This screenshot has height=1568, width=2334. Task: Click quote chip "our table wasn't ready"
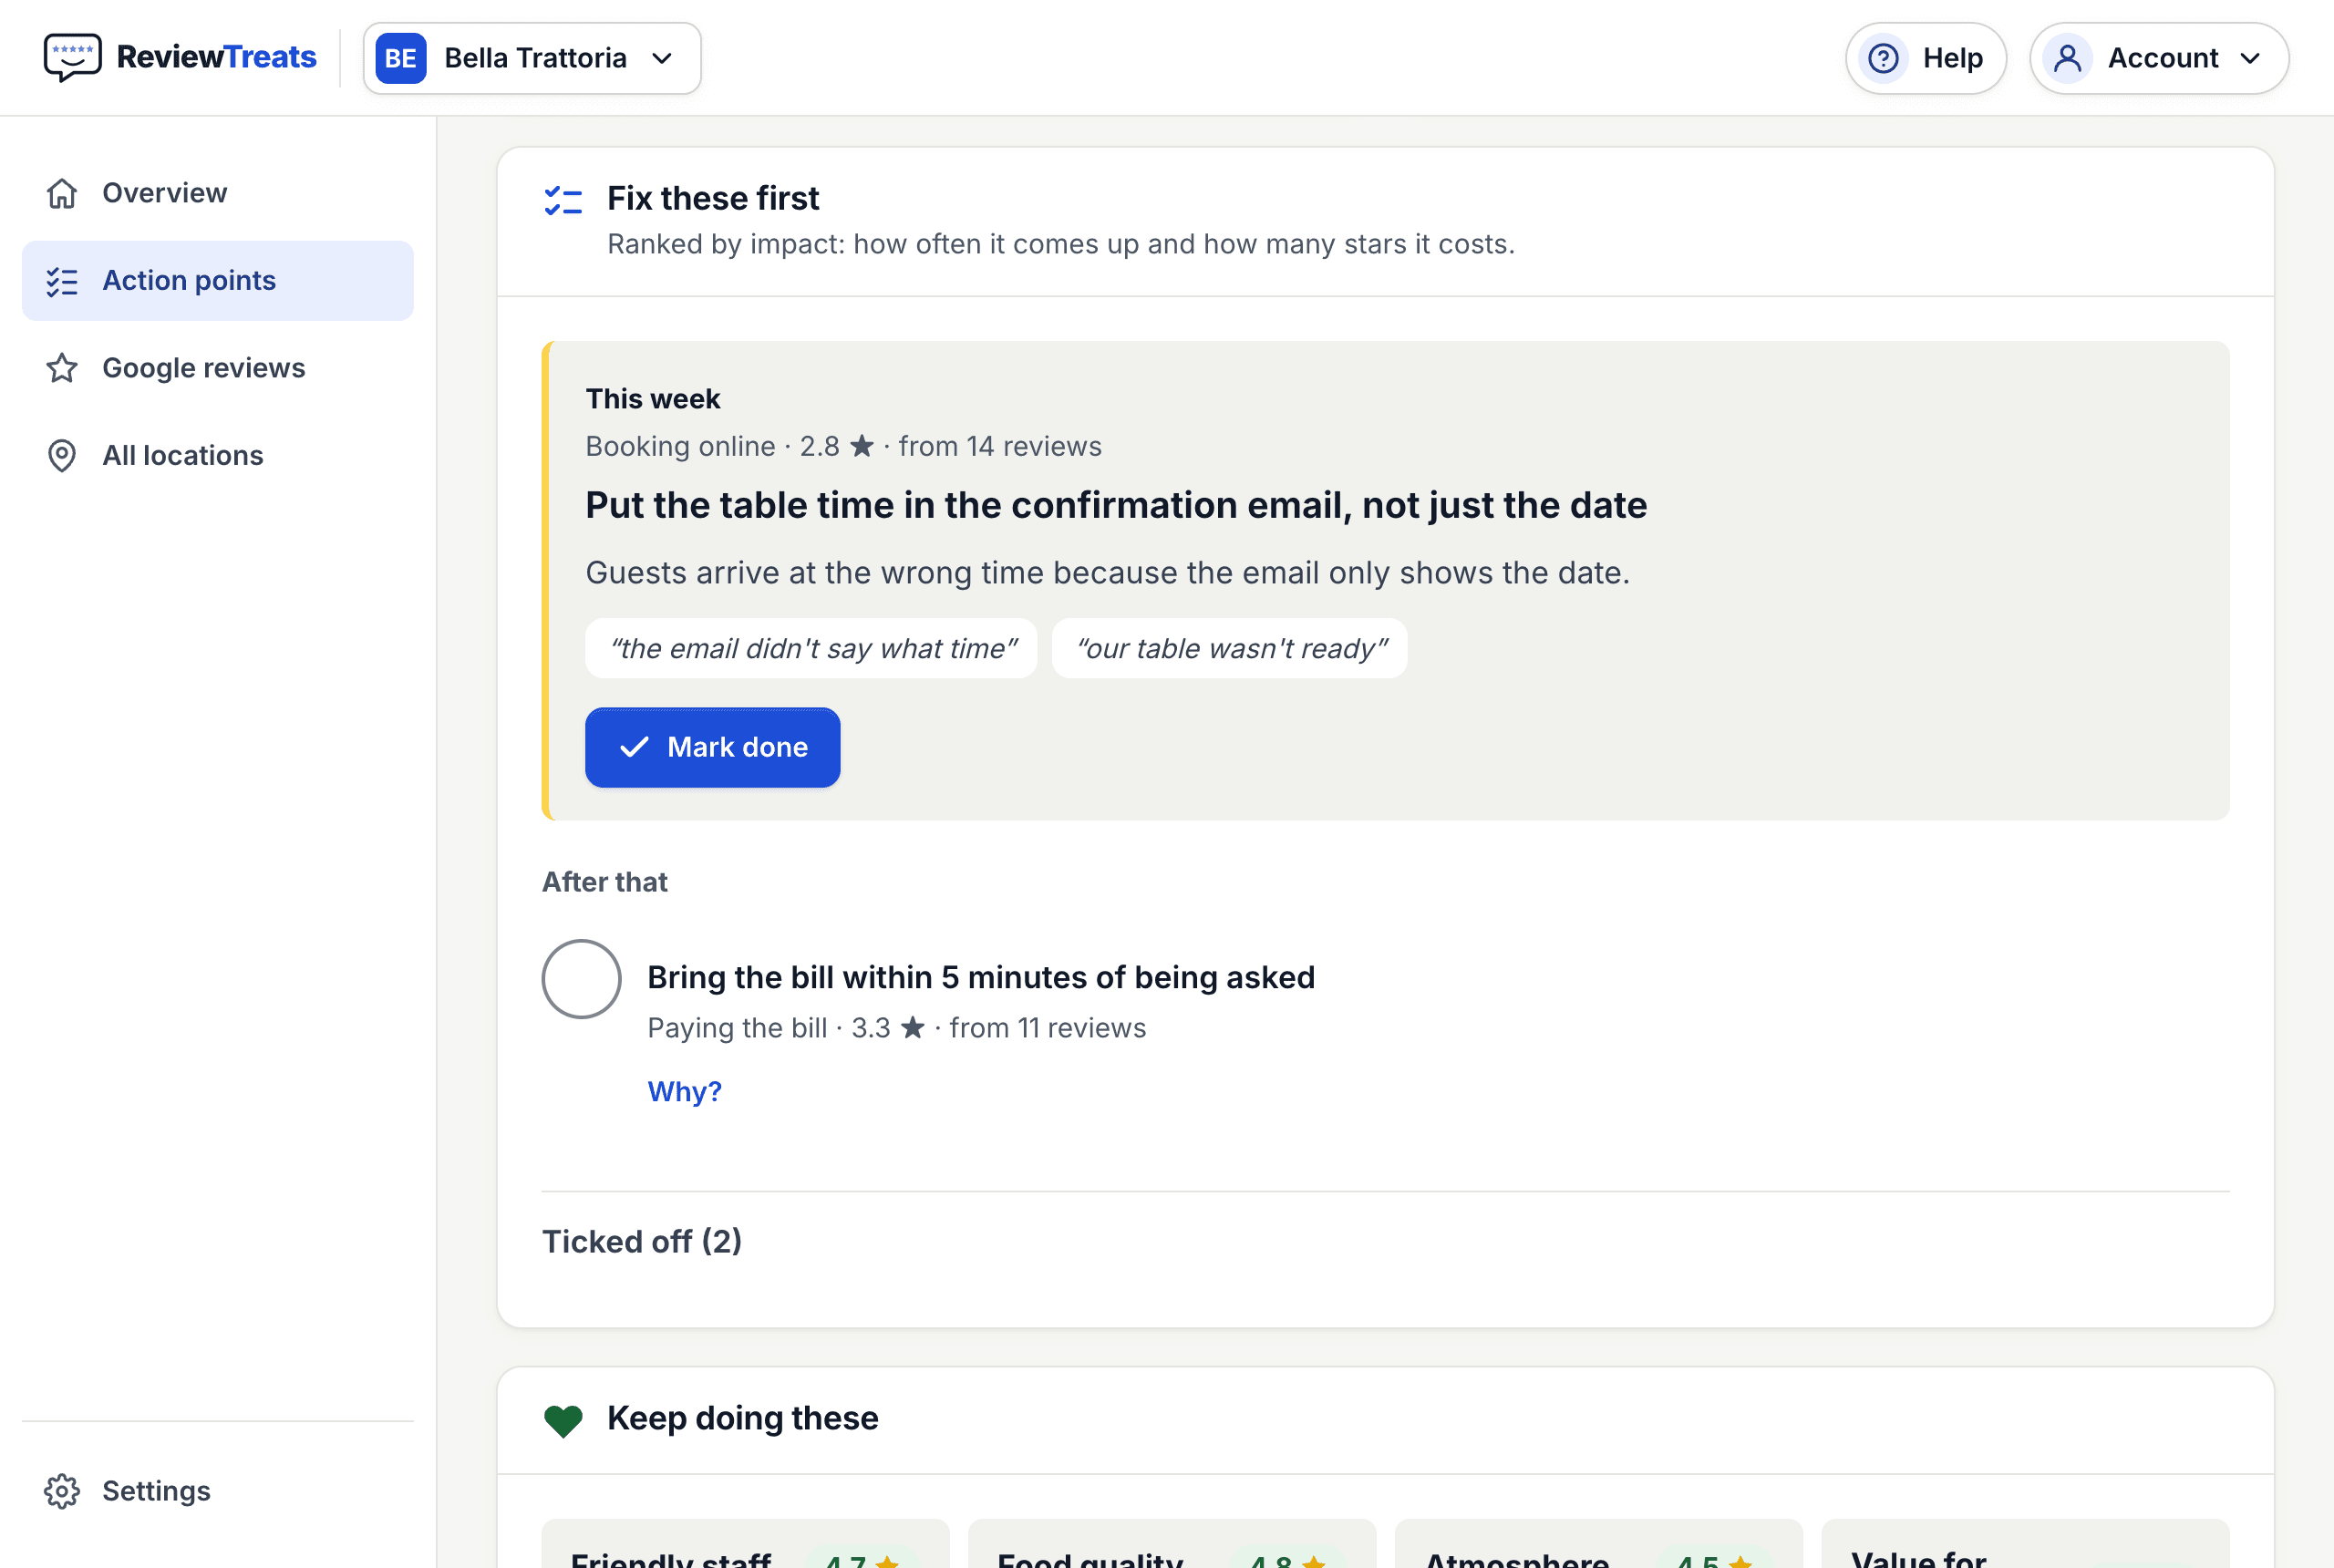point(1229,648)
